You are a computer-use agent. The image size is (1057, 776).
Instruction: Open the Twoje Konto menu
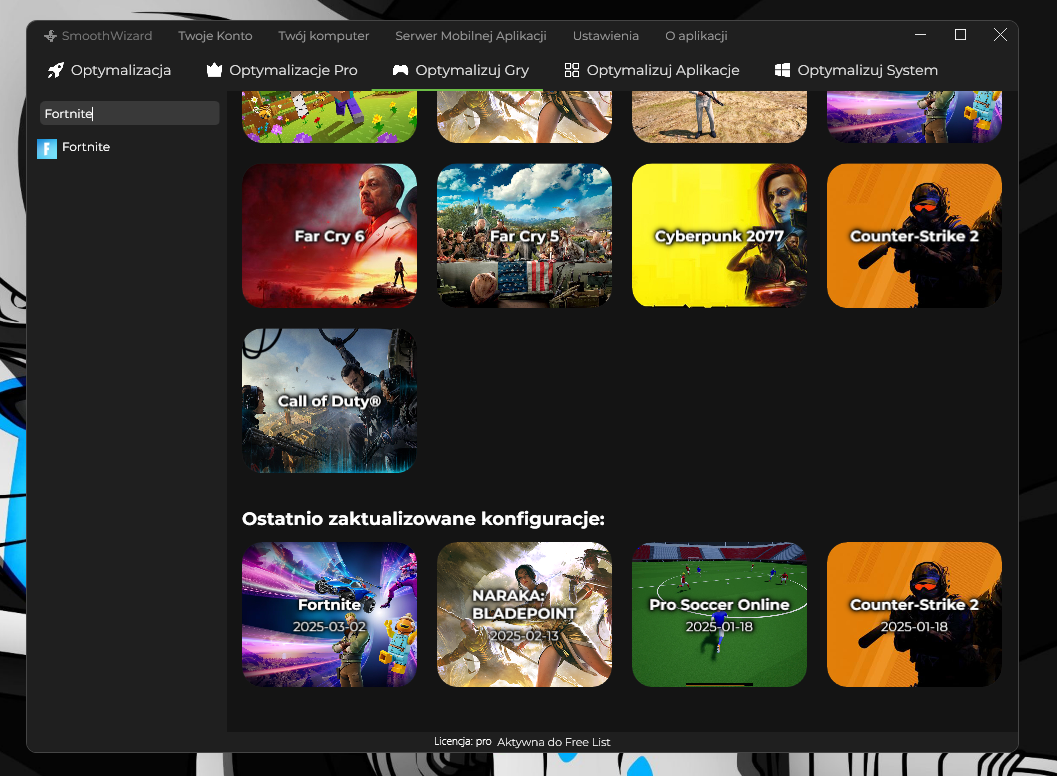click(215, 36)
